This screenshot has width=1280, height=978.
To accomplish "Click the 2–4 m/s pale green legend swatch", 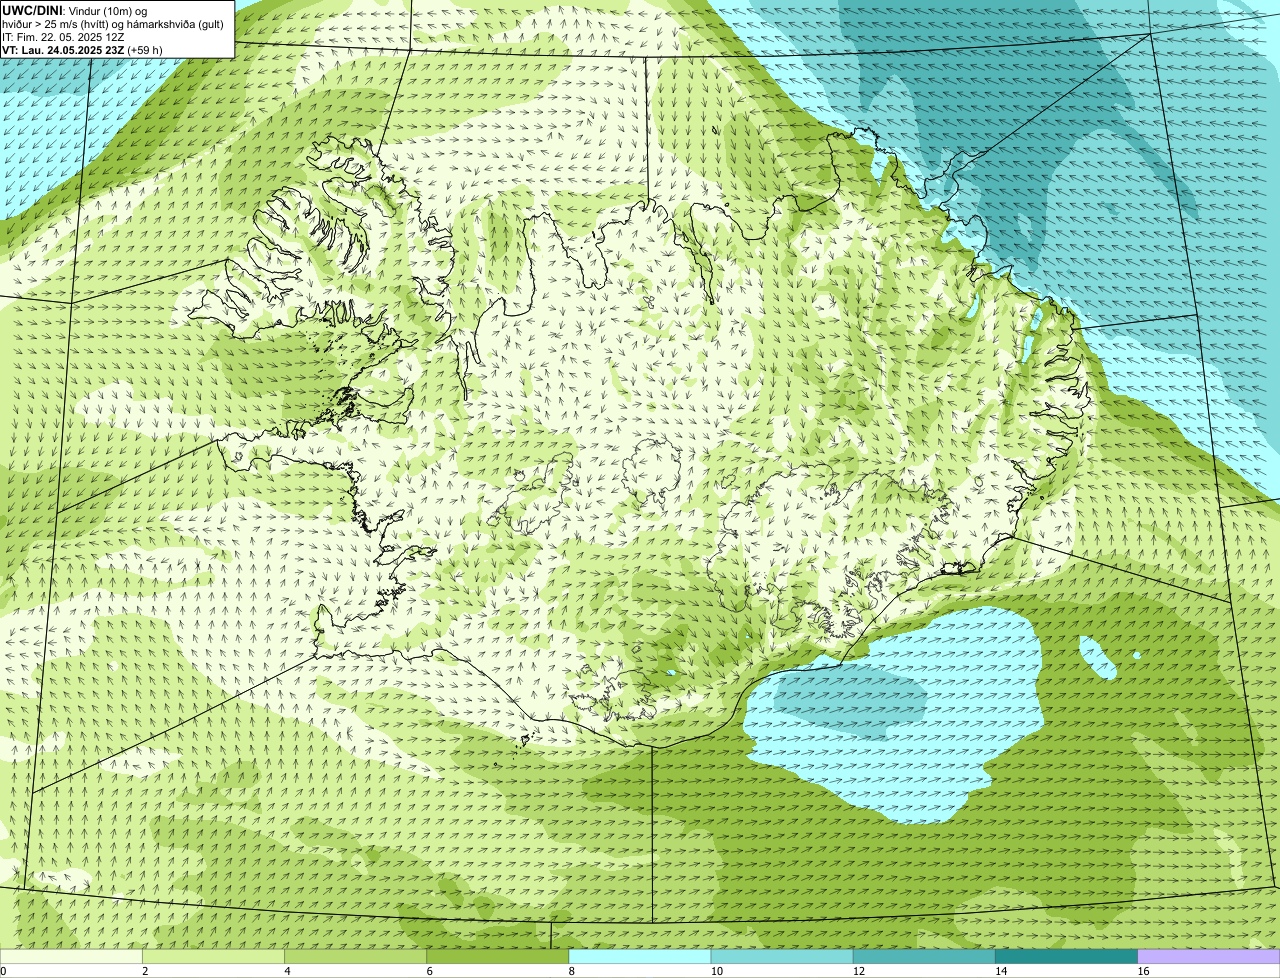I will click(213, 956).
